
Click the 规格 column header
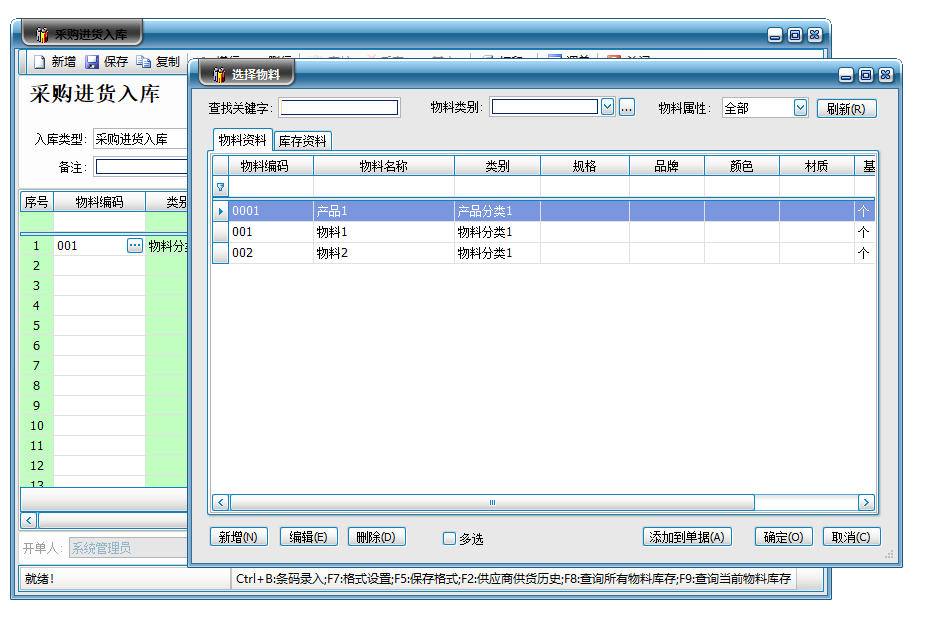[585, 166]
